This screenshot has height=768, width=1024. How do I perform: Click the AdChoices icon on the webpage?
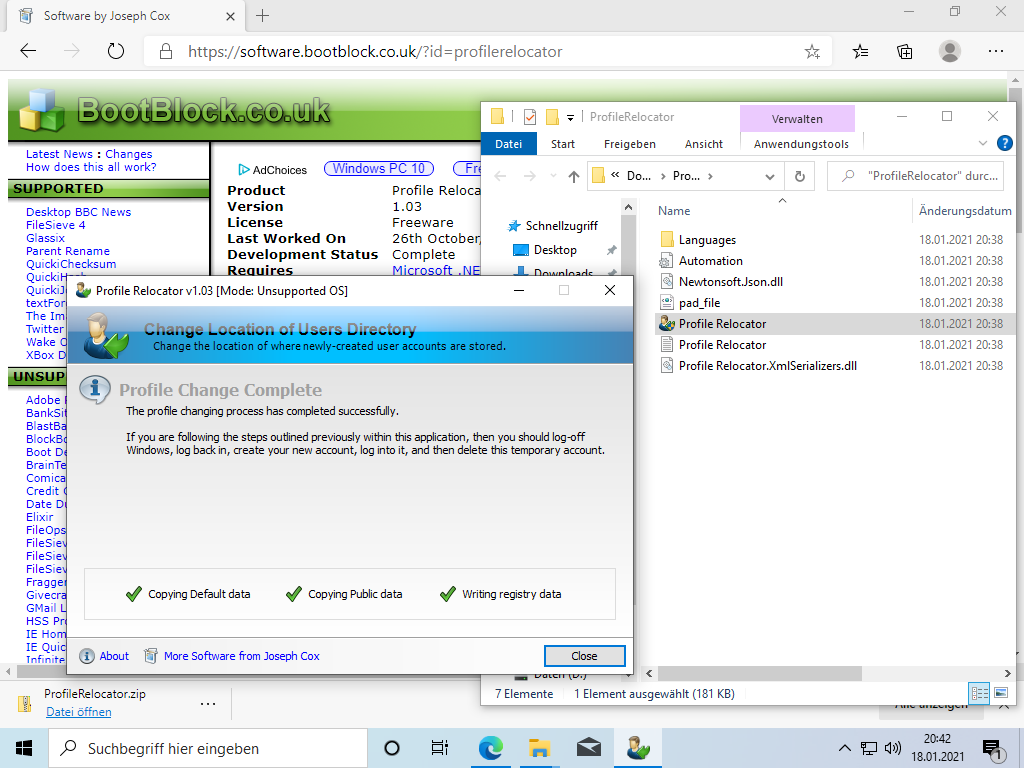(x=244, y=170)
